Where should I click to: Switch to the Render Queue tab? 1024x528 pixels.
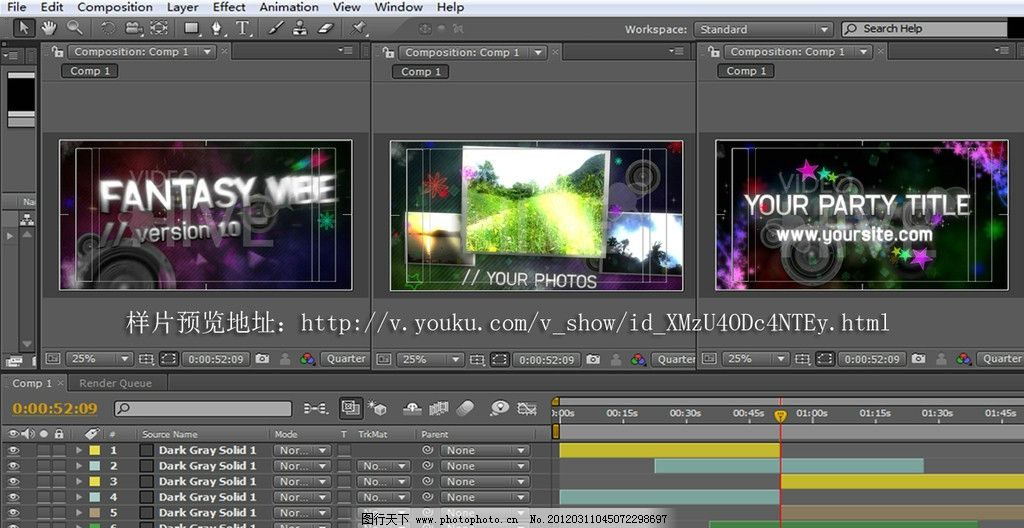[115, 383]
